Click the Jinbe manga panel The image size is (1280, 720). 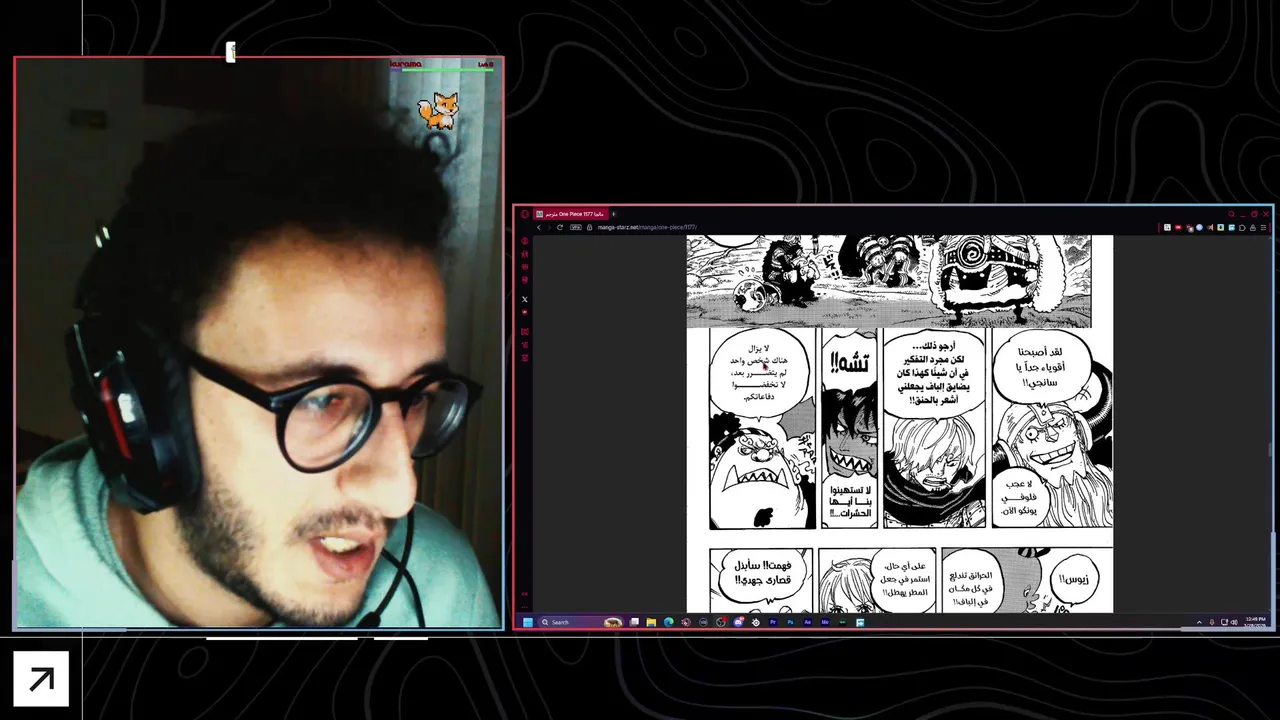click(x=762, y=428)
